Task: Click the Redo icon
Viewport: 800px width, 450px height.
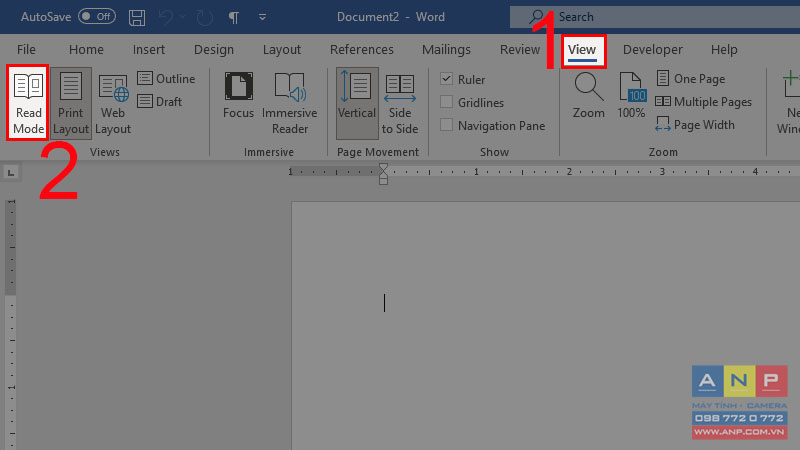Action: coord(205,17)
